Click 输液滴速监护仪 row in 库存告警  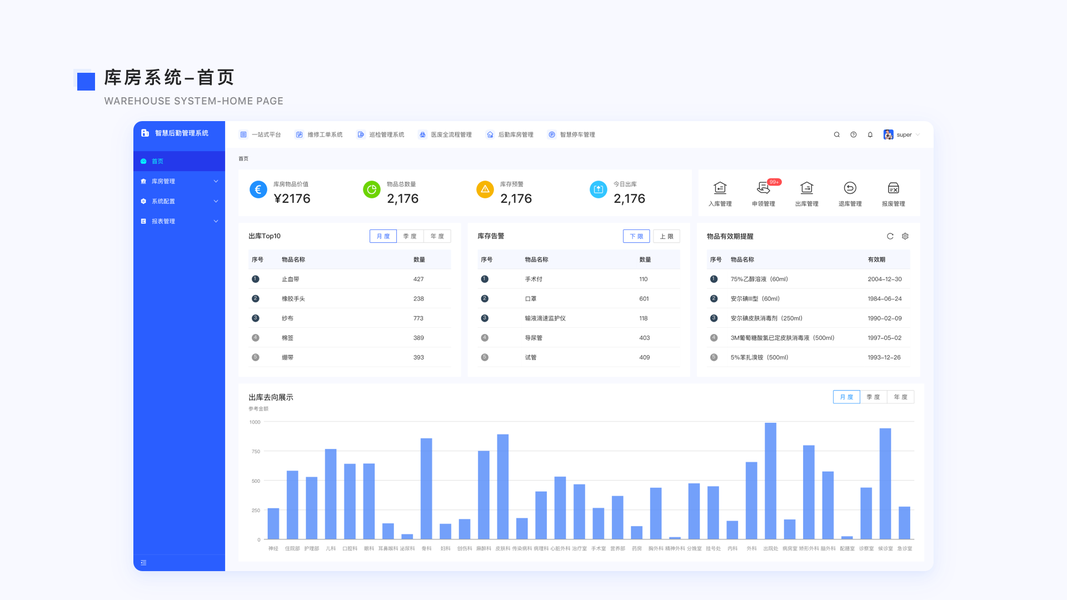[579, 318]
